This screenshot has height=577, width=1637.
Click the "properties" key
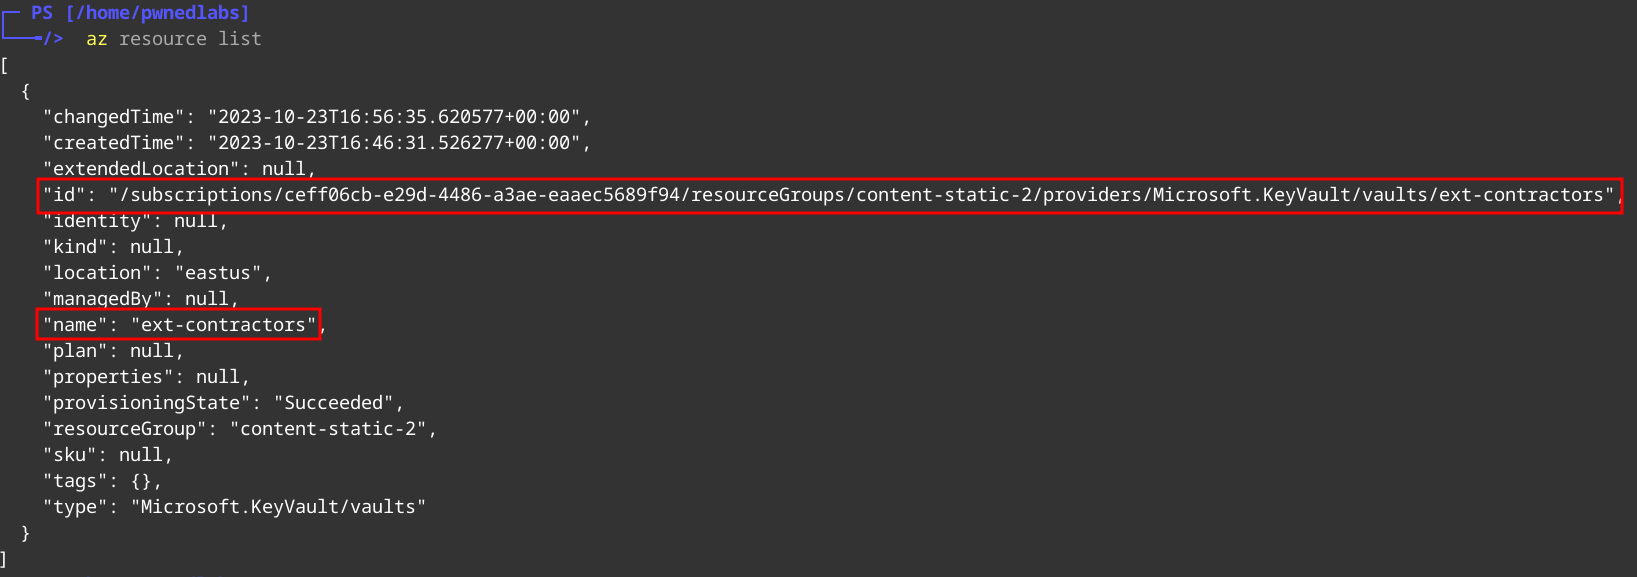[108, 377]
